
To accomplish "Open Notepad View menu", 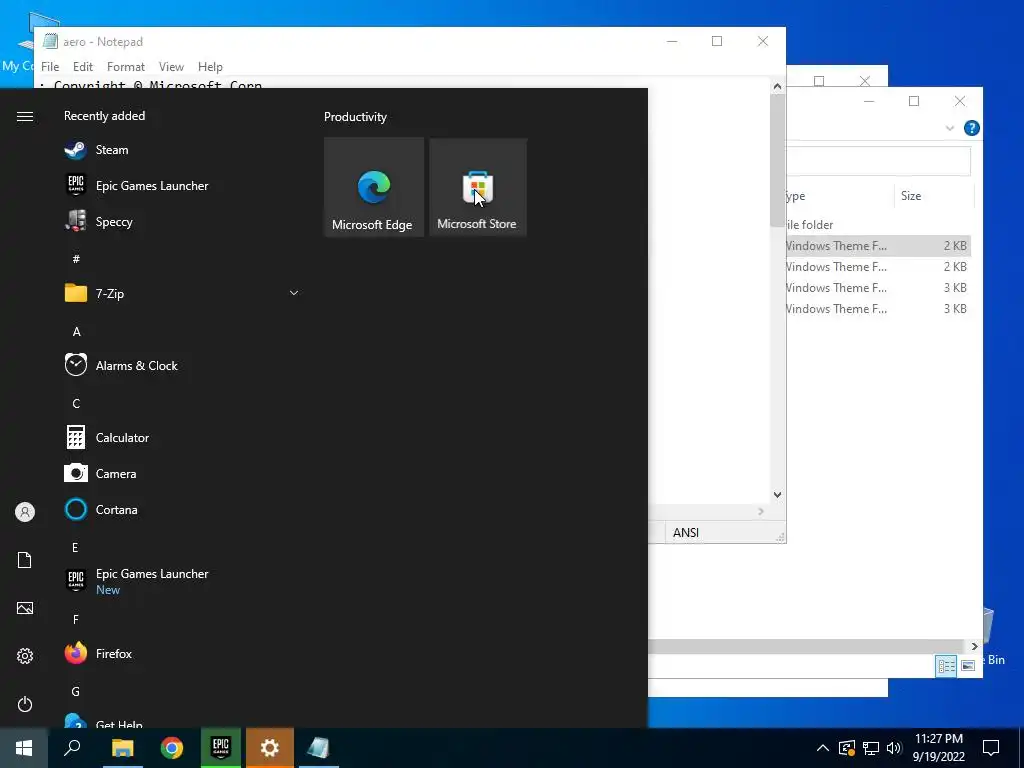I will coord(171,67).
